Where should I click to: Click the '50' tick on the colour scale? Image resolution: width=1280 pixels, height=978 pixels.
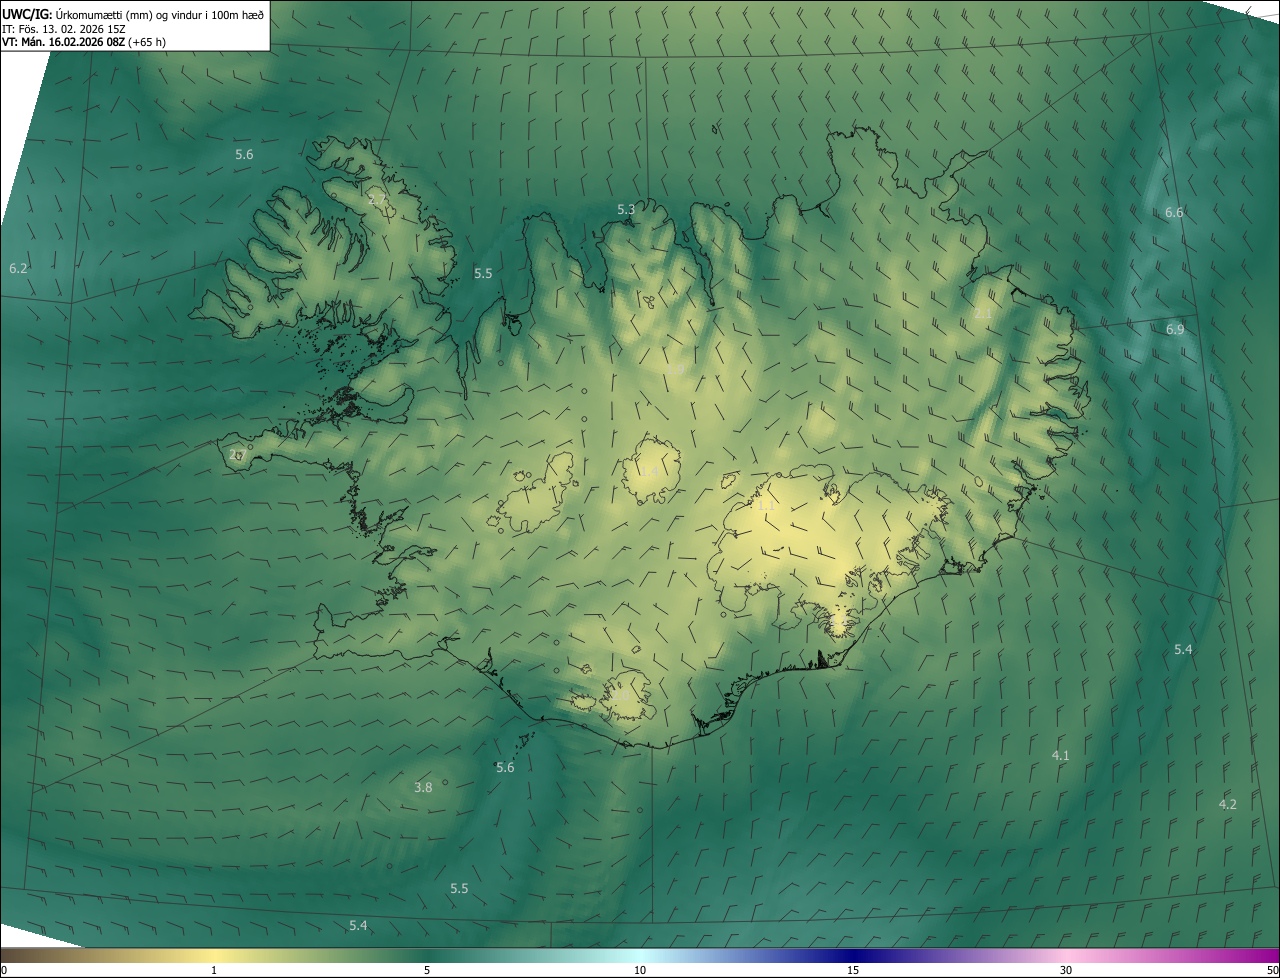(x=1271, y=970)
